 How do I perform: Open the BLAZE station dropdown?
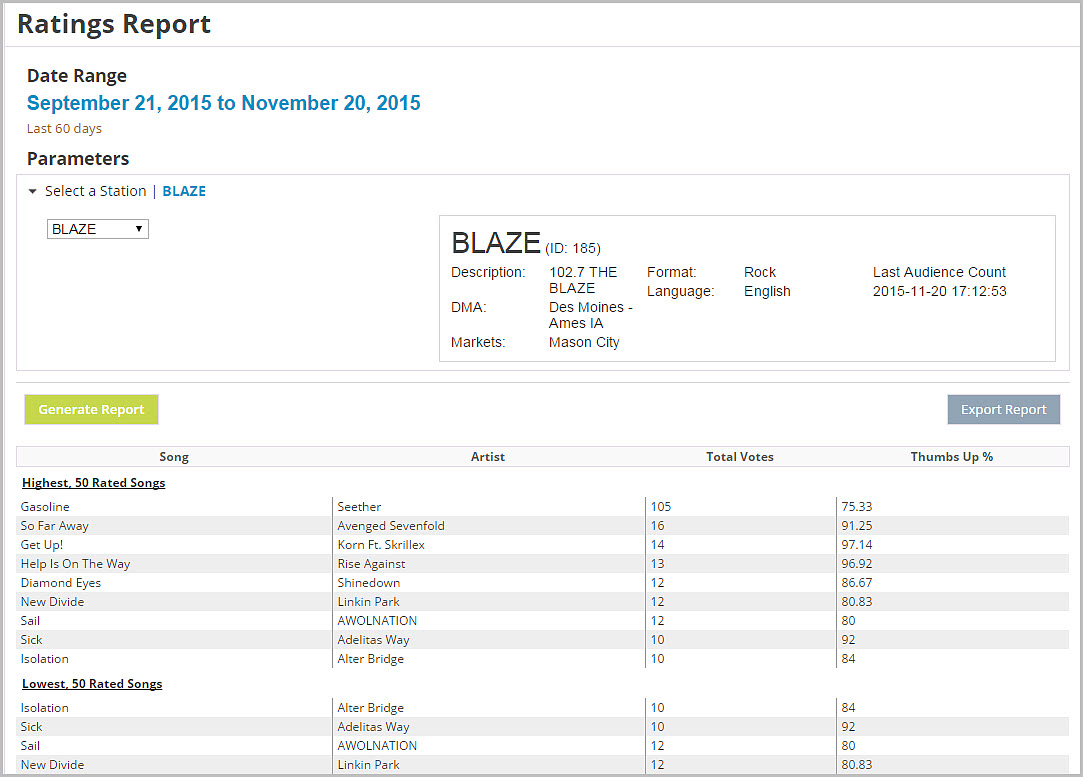pyautogui.click(x=98, y=229)
